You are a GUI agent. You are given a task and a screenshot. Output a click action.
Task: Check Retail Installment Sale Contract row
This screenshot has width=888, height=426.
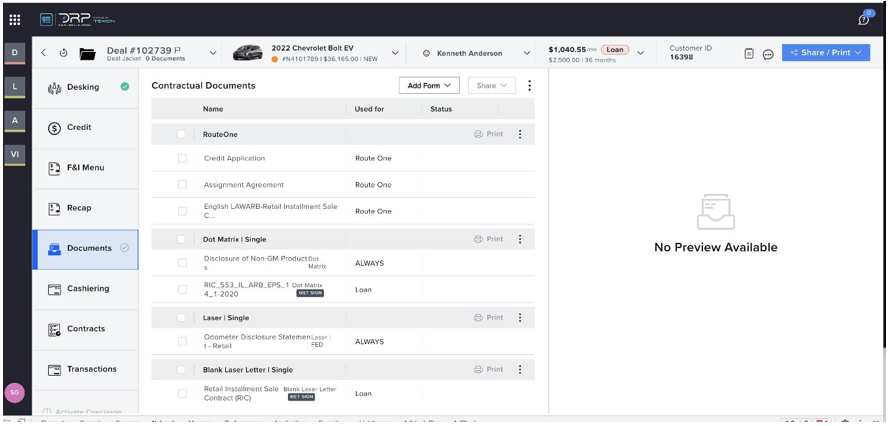tap(182, 393)
